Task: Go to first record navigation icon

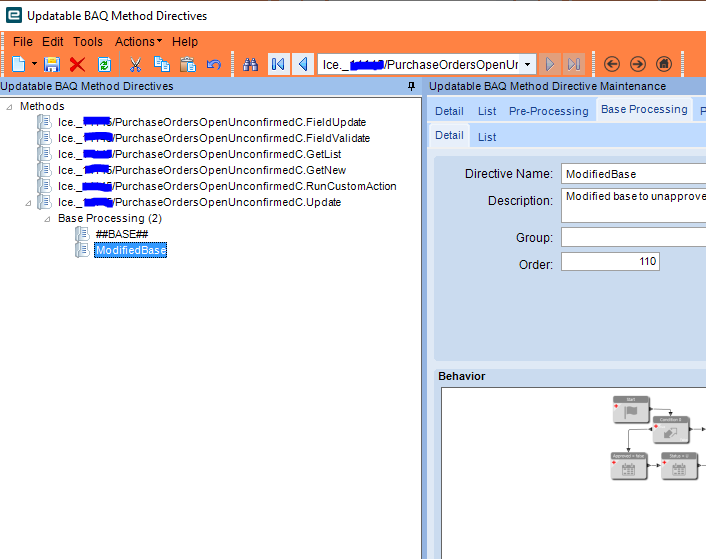Action: [x=278, y=64]
